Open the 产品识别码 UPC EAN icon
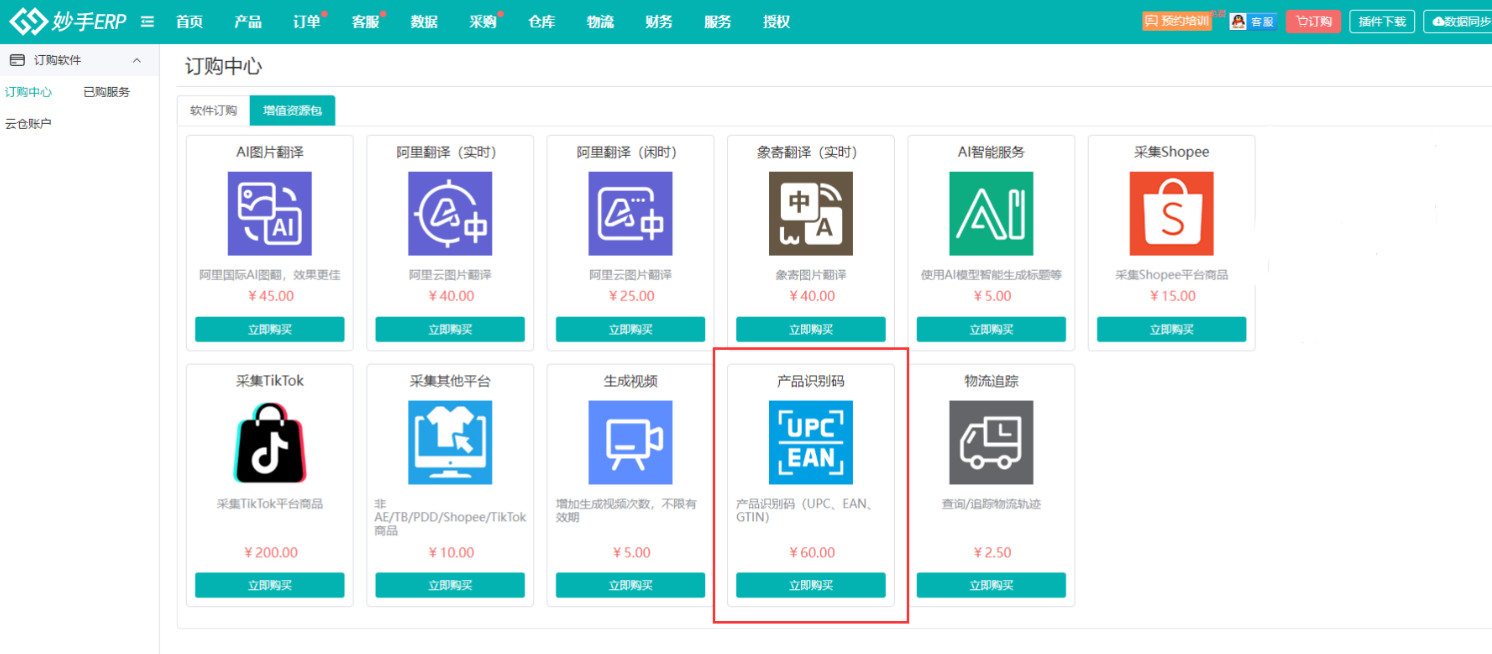1492x654 pixels. click(811, 442)
